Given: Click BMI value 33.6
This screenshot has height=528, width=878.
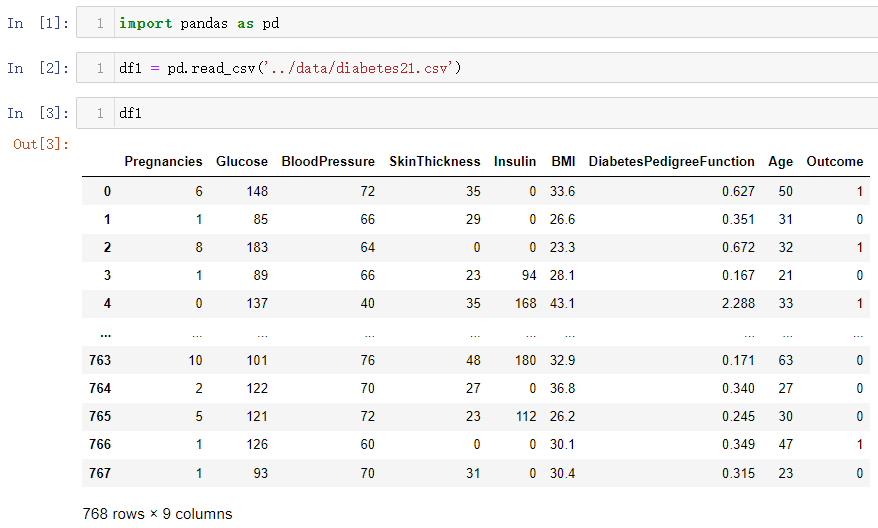Looking at the screenshot, I should point(562,191).
